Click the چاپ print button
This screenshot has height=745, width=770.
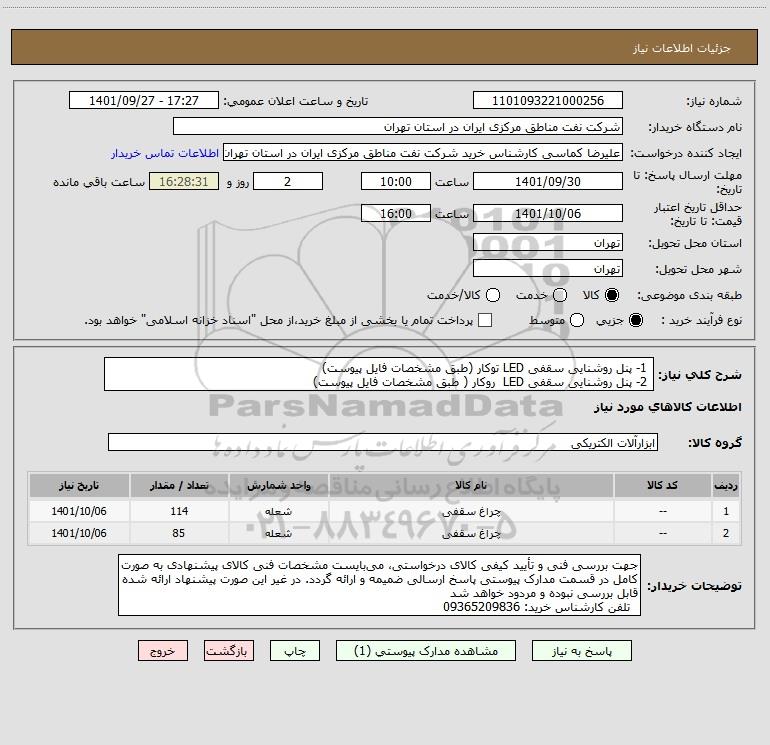[x=295, y=651]
